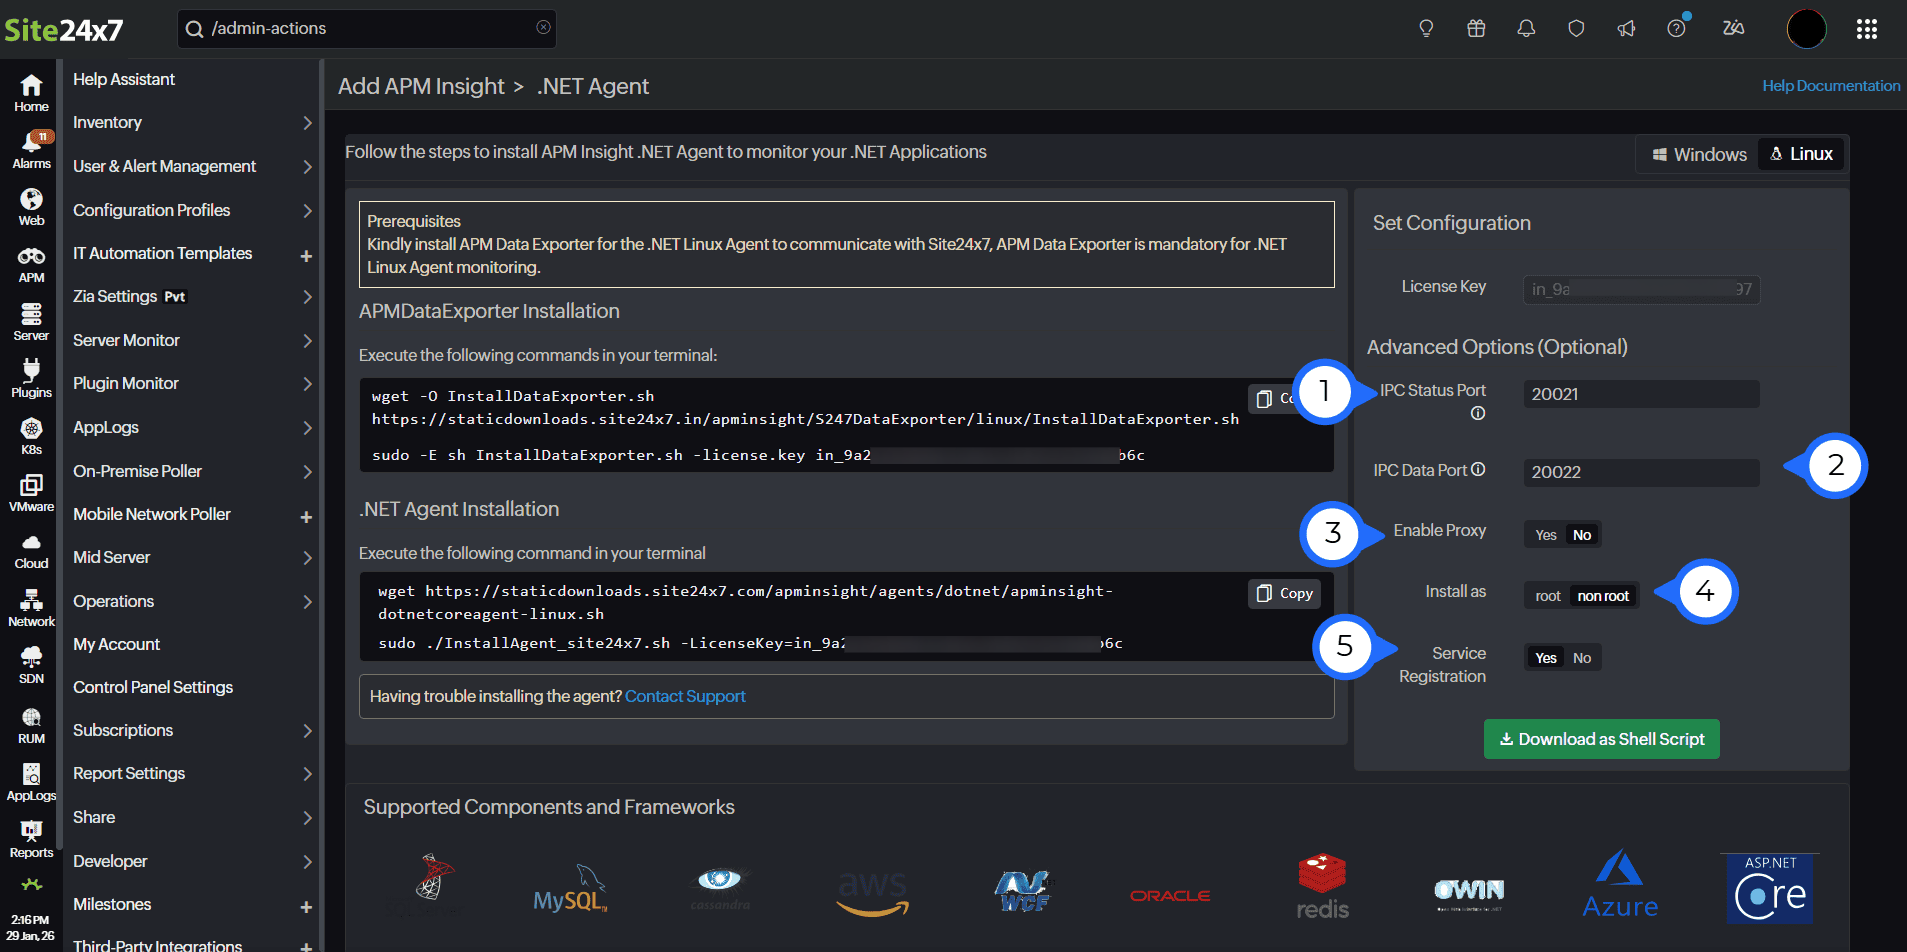
Task: Set Service Registration to No
Action: coord(1582,658)
